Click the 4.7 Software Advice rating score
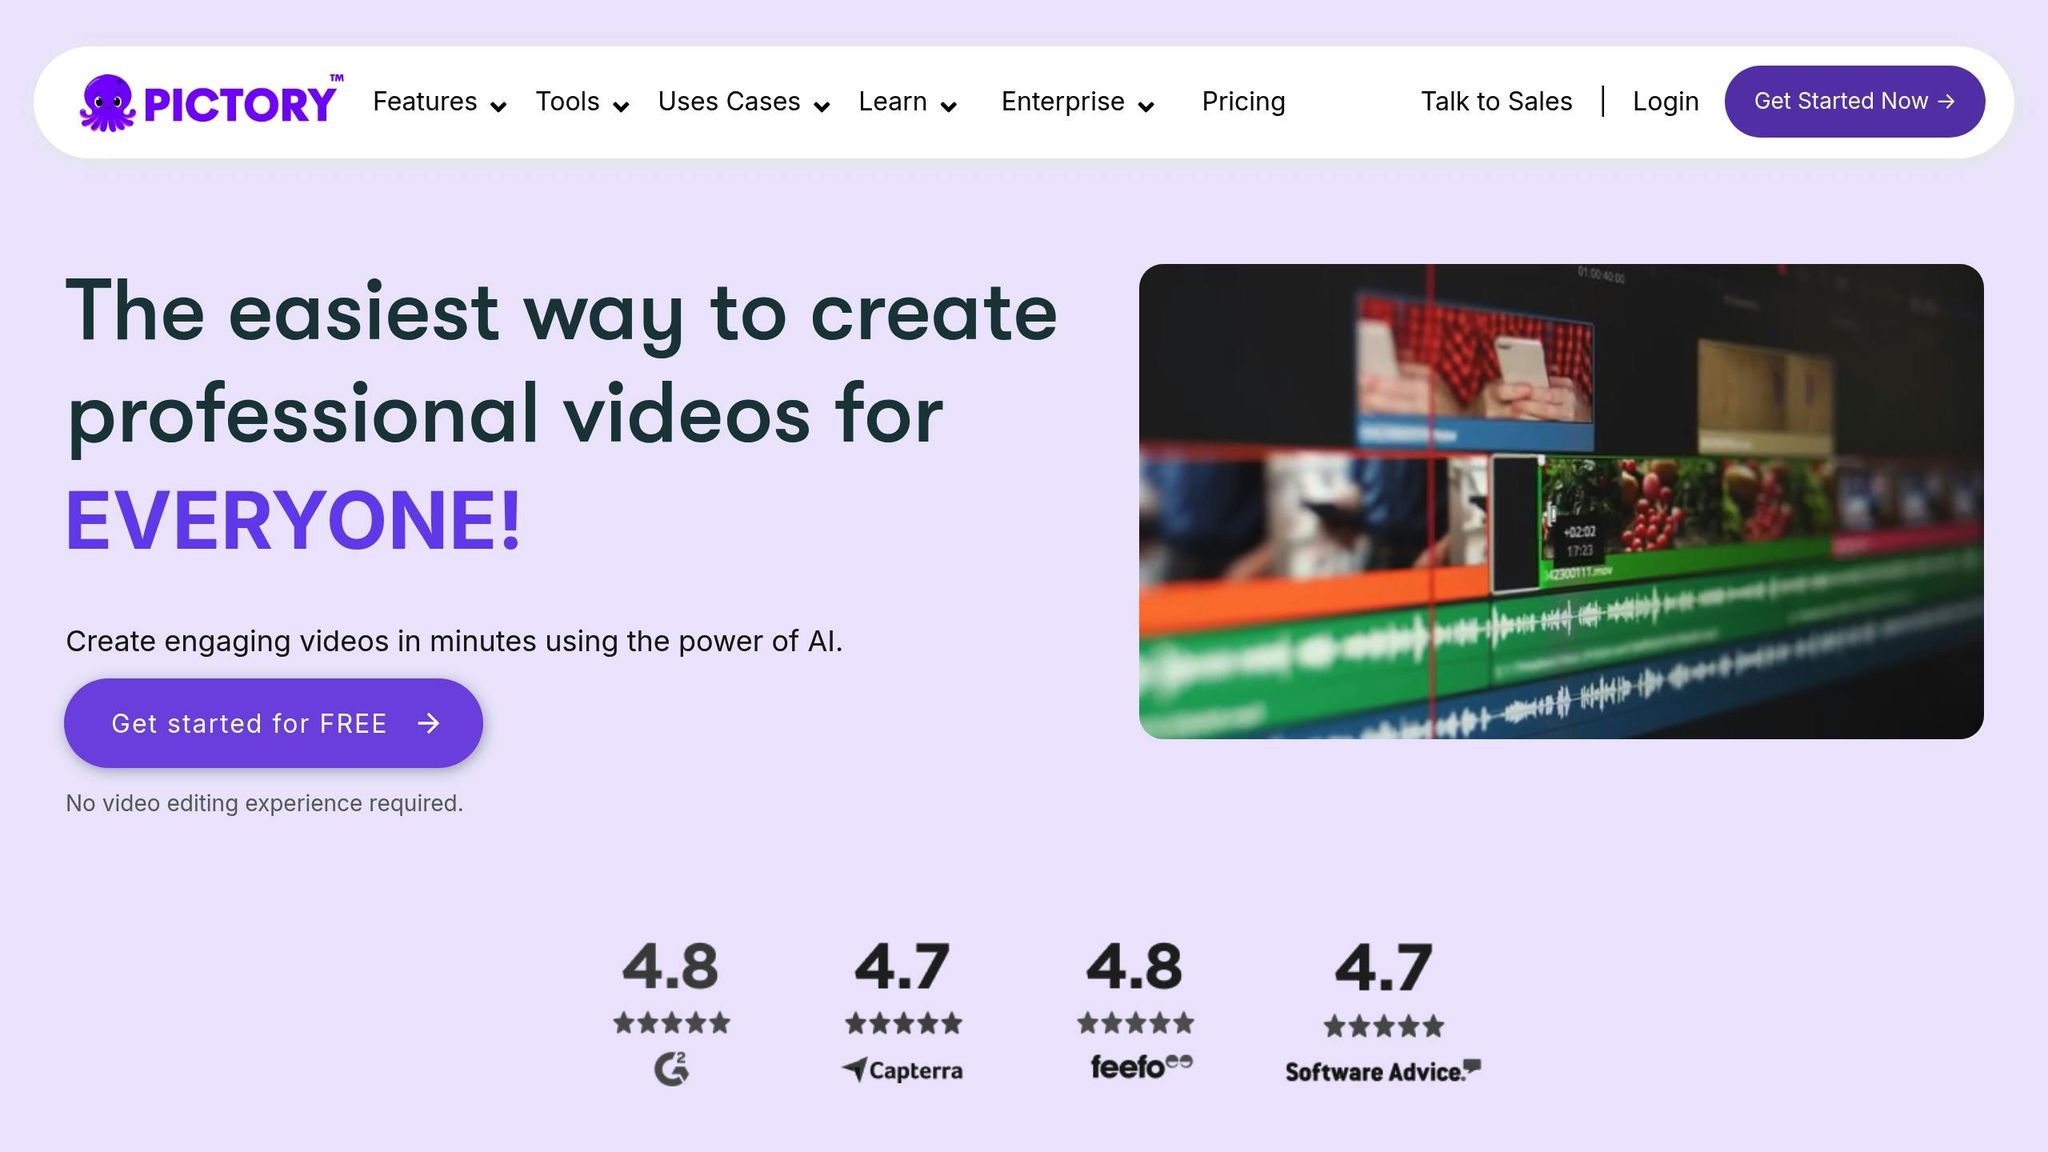Screen dimensions: 2048x1152 click(x=1383, y=968)
